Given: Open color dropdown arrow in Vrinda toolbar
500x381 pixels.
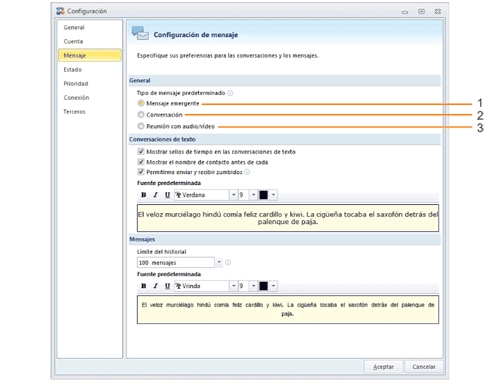Looking at the screenshot, I should (x=273, y=286).
